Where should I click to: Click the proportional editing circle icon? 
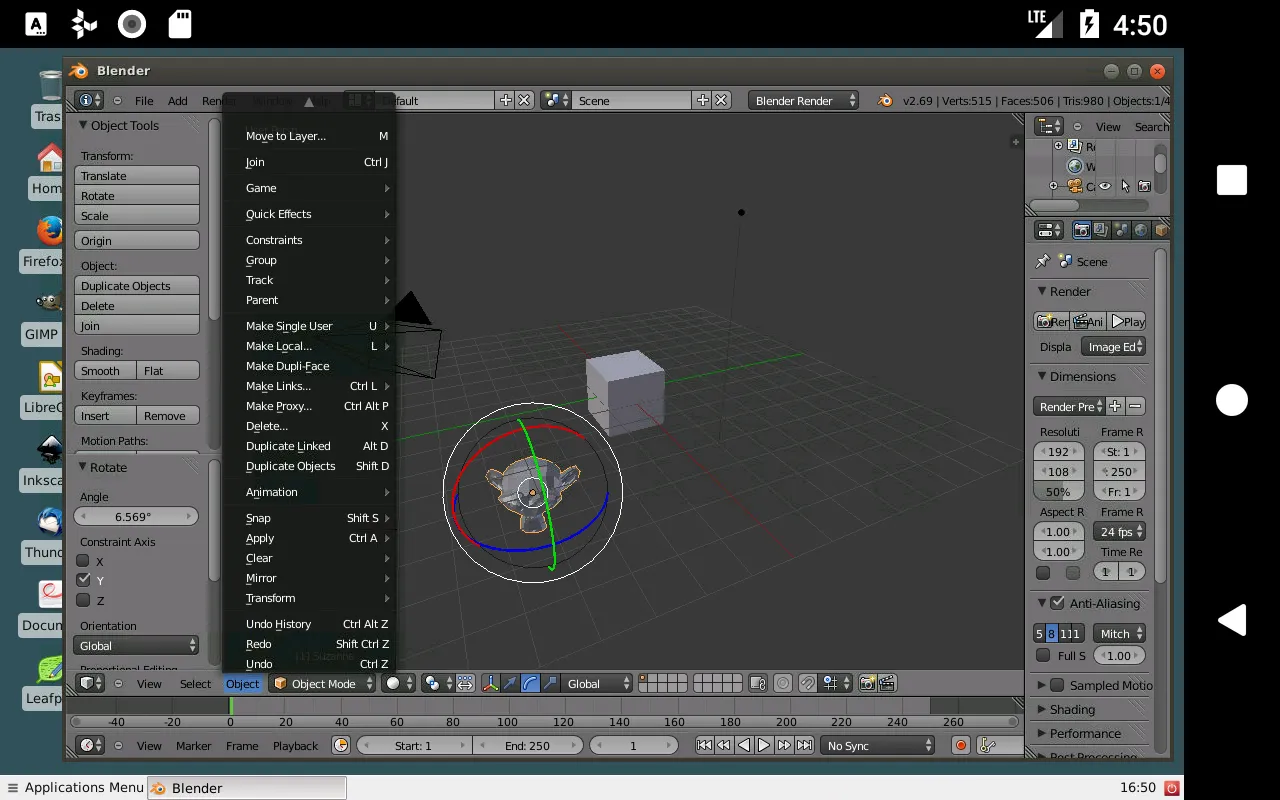point(783,684)
